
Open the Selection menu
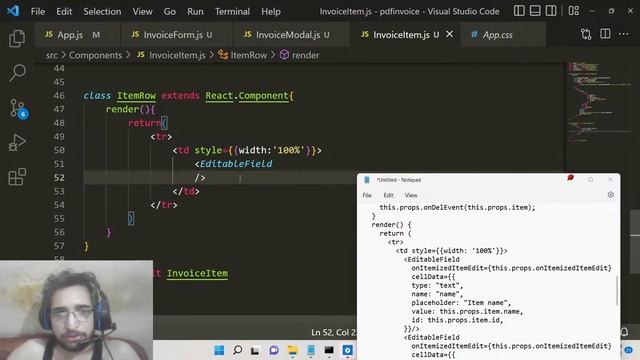[102, 11]
